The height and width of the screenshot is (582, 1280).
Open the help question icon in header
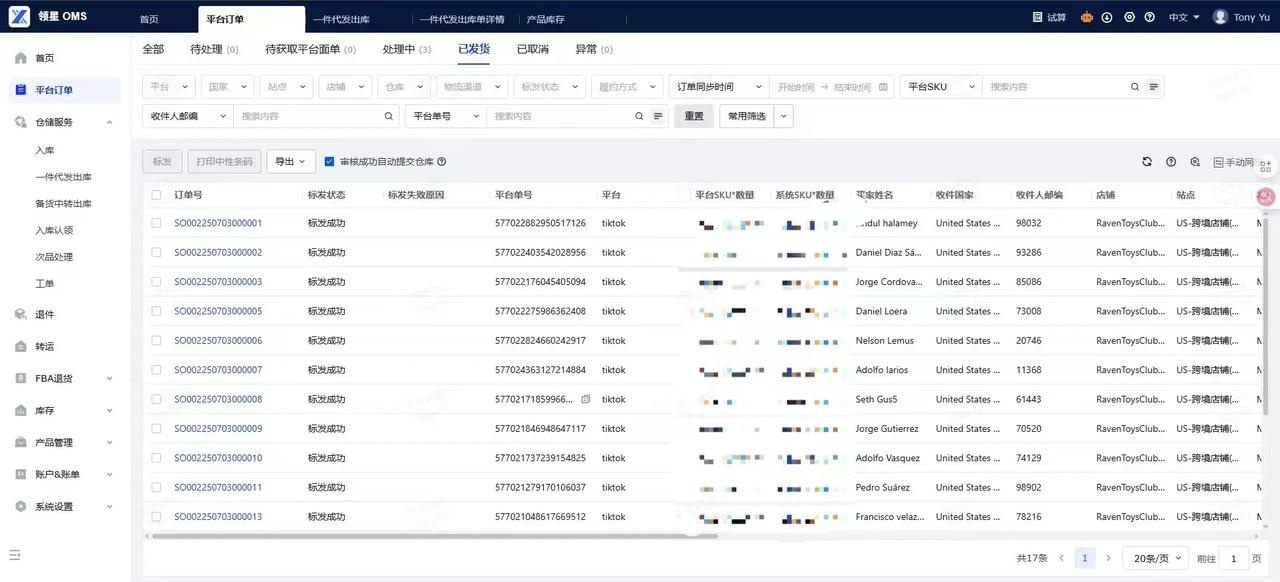pyautogui.click(x=1150, y=17)
